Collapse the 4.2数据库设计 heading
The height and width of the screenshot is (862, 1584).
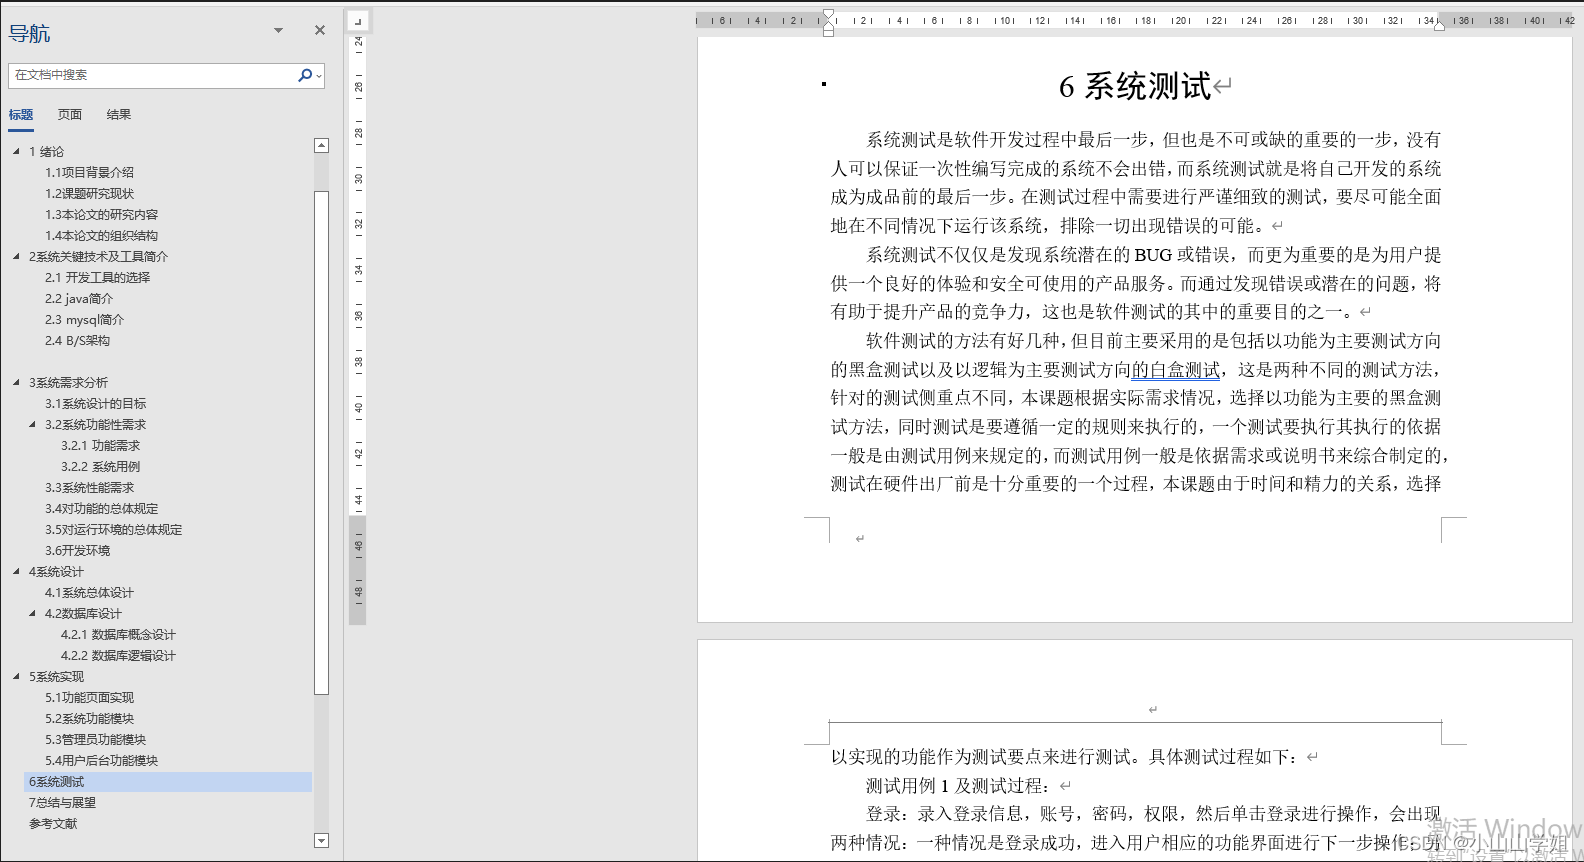(x=32, y=614)
